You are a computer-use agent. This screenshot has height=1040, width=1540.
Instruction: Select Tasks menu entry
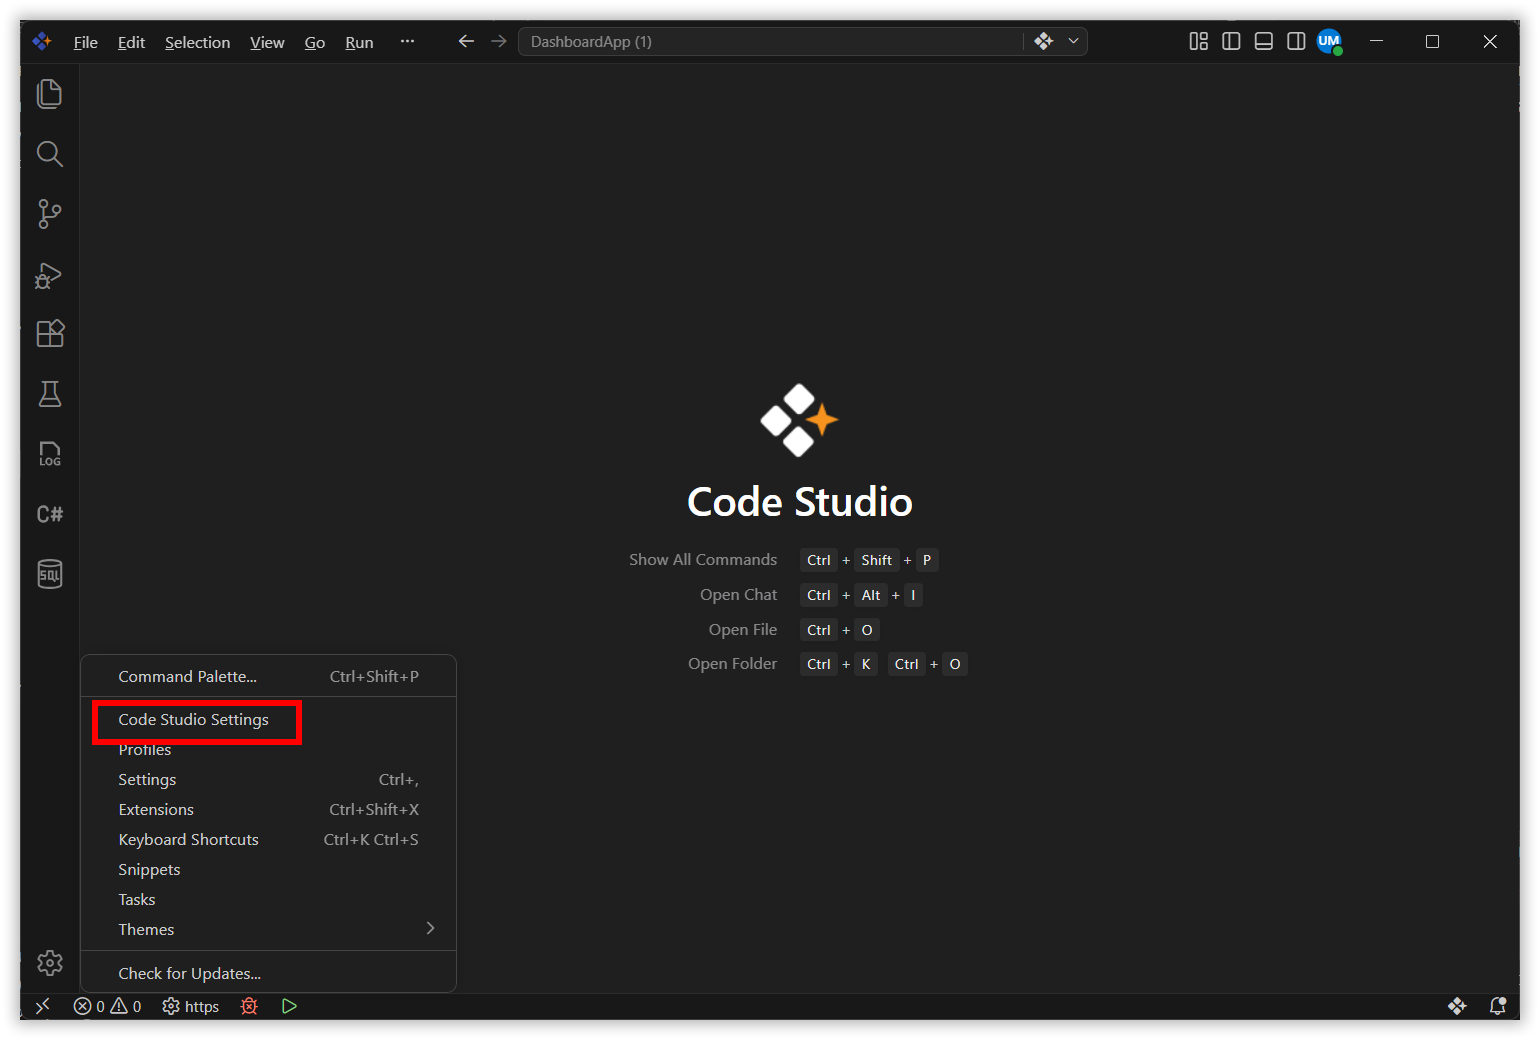point(268,900)
